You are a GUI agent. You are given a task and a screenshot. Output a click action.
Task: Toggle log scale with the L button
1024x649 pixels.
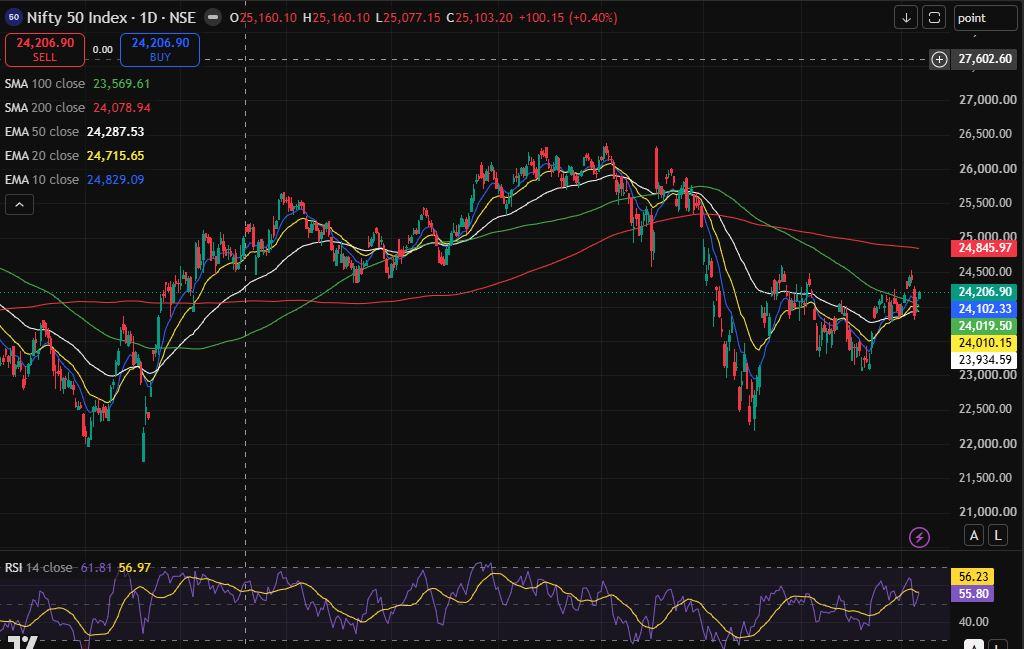point(997,535)
